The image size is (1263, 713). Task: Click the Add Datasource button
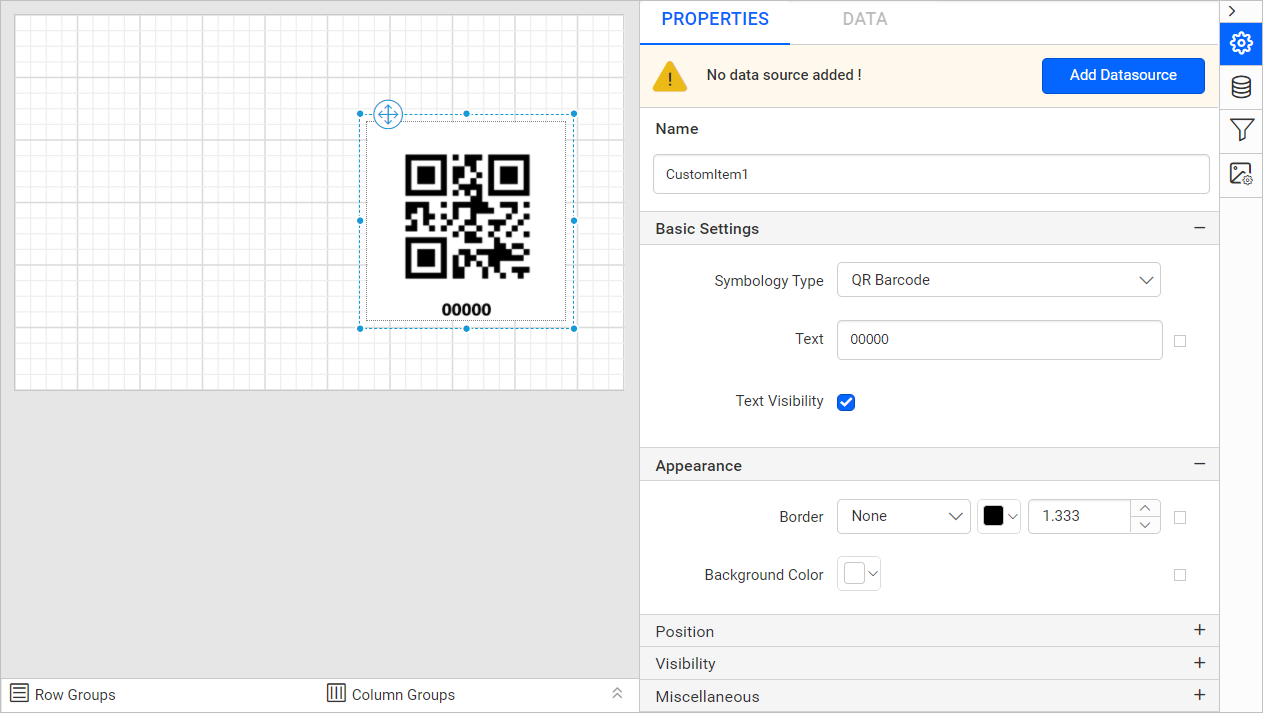1123,75
